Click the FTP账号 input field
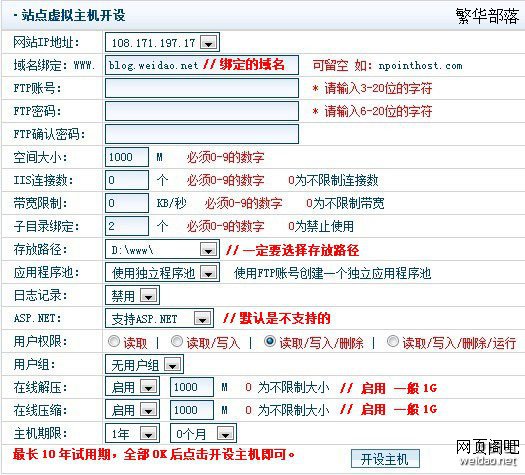 pyautogui.click(x=202, y=88)
